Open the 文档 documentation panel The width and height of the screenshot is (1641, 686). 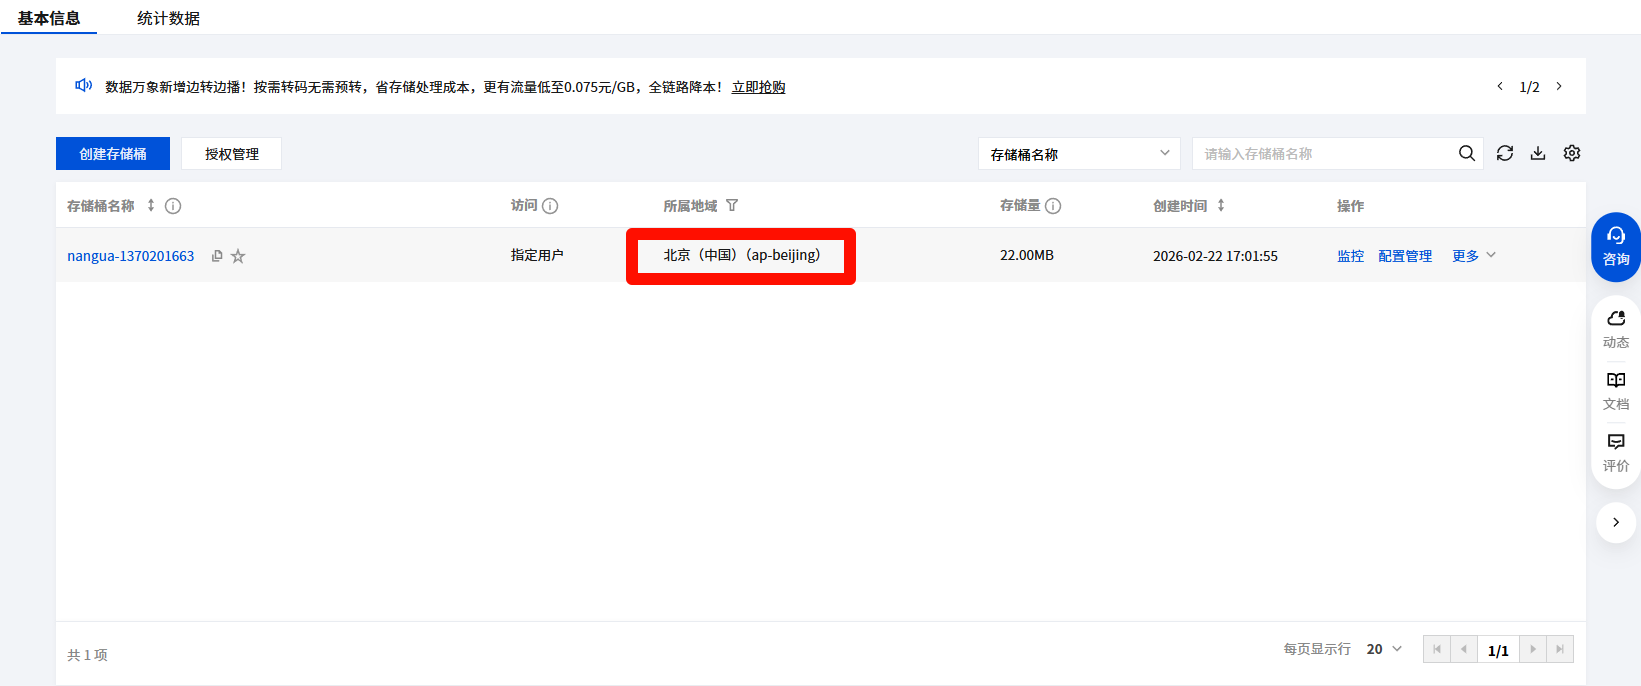pos(1615,390)
